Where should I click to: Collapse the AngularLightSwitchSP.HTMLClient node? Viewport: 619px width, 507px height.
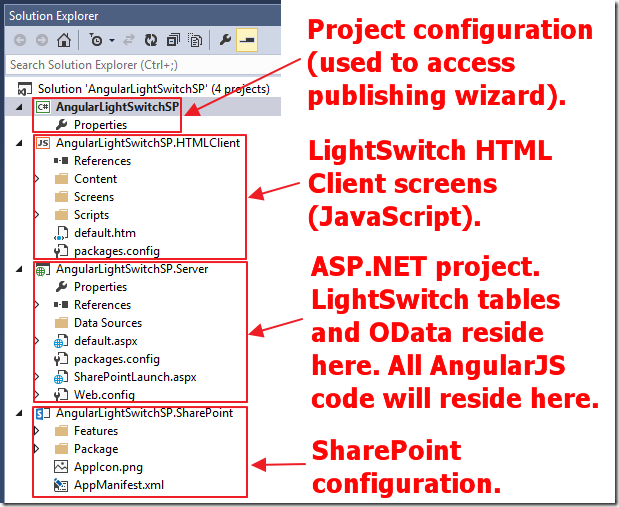[19, 143]
